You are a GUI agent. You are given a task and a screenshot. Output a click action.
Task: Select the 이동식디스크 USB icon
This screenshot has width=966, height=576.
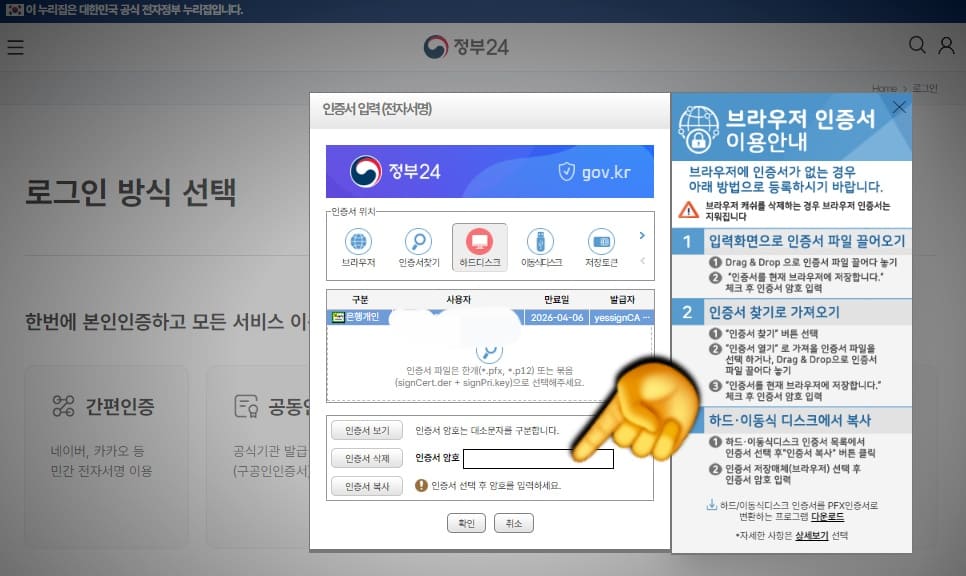[541, 241]
